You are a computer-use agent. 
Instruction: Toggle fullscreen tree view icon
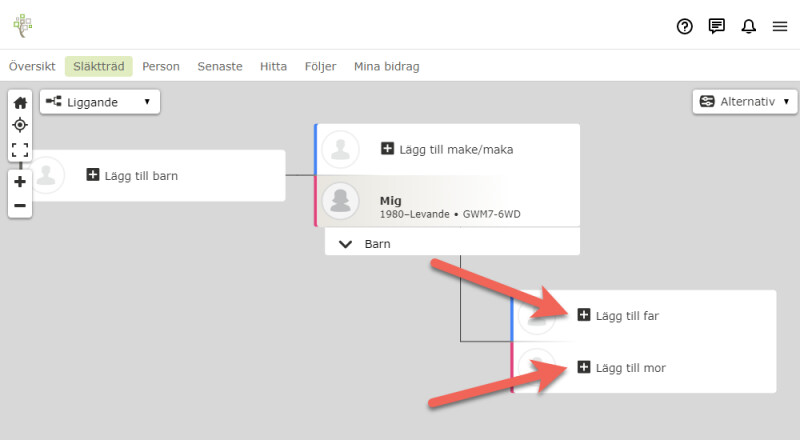[20, 150]
